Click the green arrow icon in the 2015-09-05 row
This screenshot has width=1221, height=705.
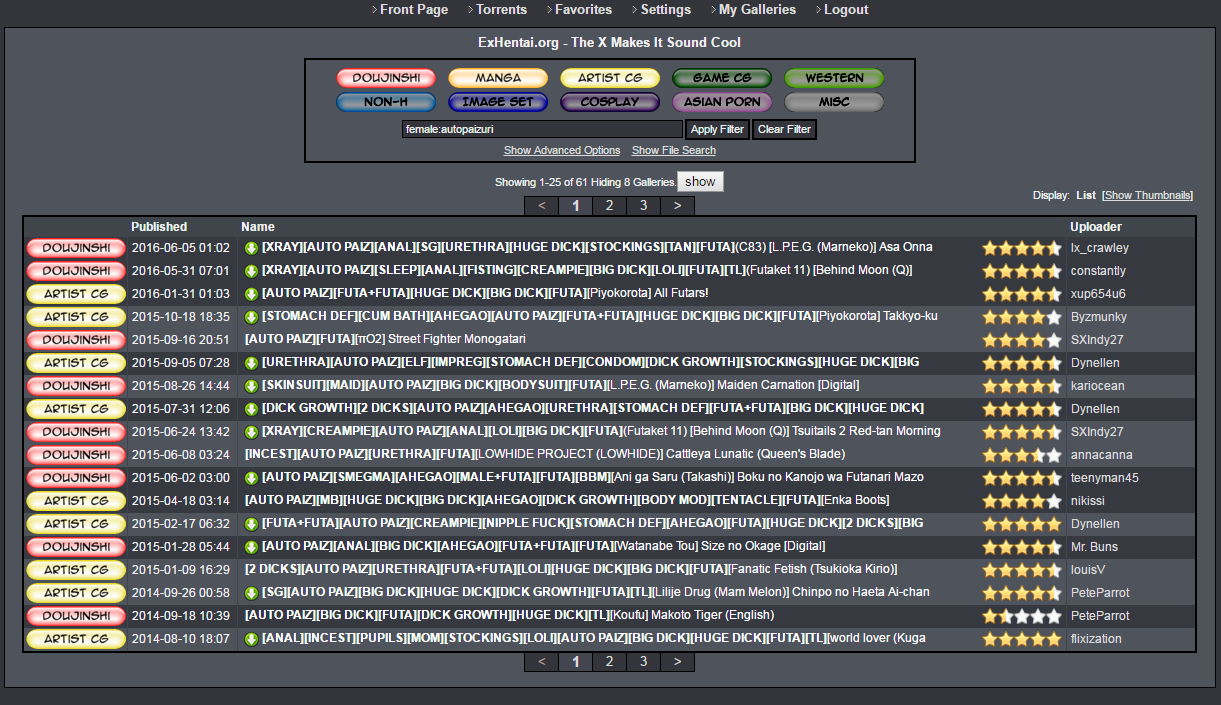pos(252,363)
